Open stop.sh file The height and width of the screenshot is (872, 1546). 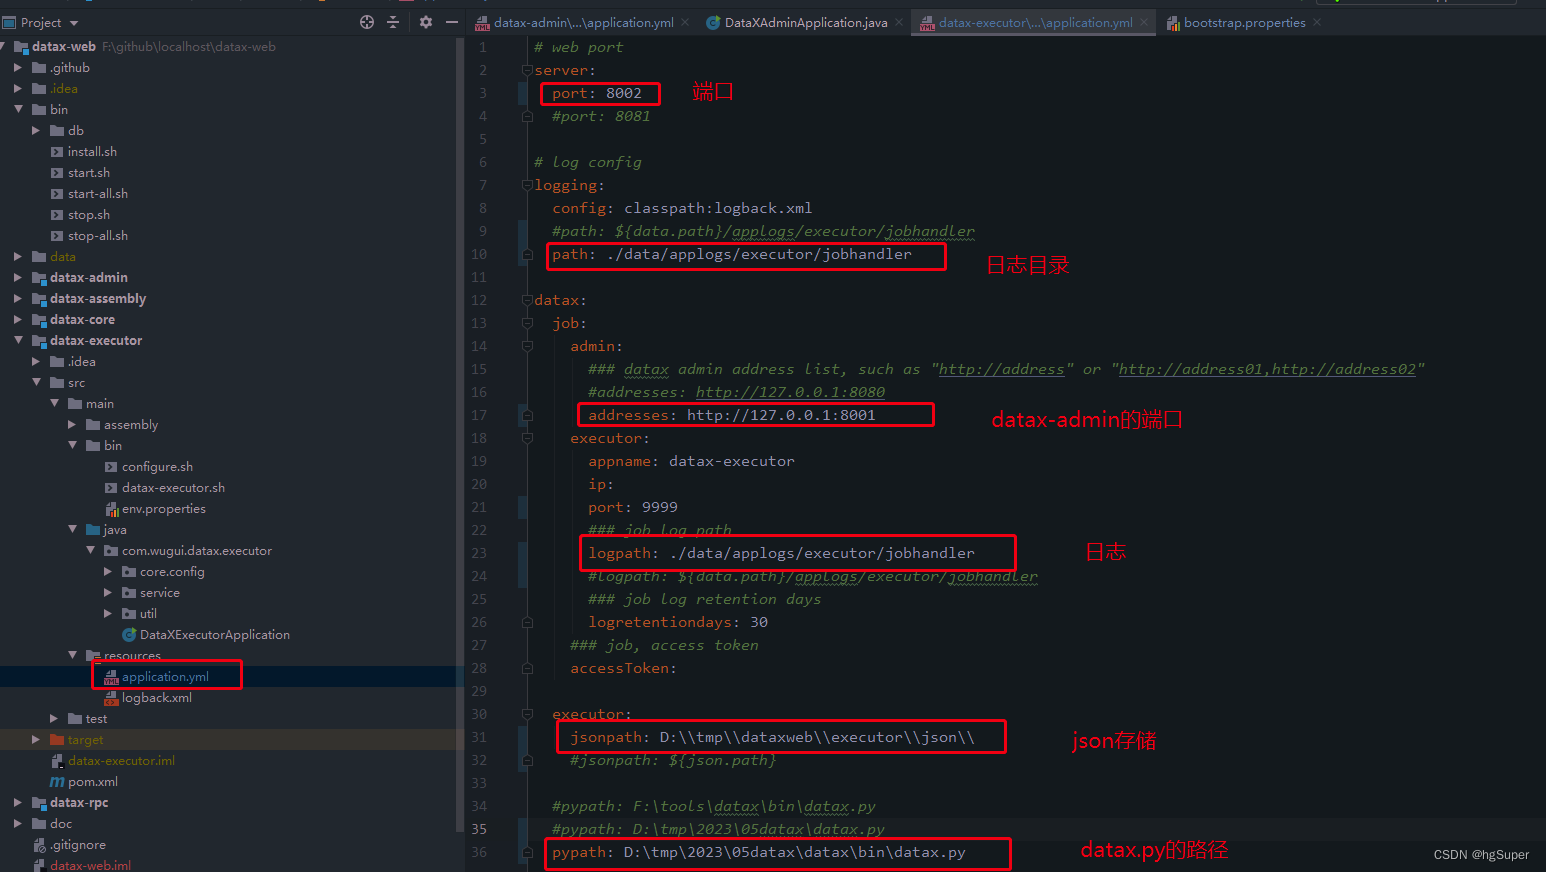pyautogui.click(x=89, y=215)
